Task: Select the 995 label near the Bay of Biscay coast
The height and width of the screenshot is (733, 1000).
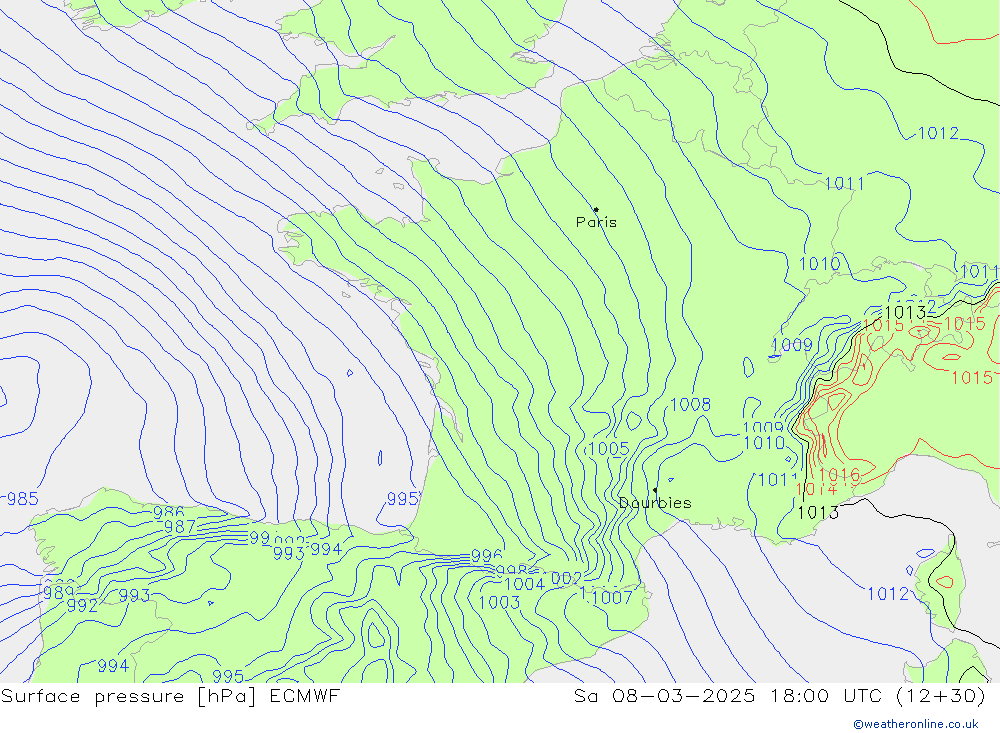Action: [403, 499]
